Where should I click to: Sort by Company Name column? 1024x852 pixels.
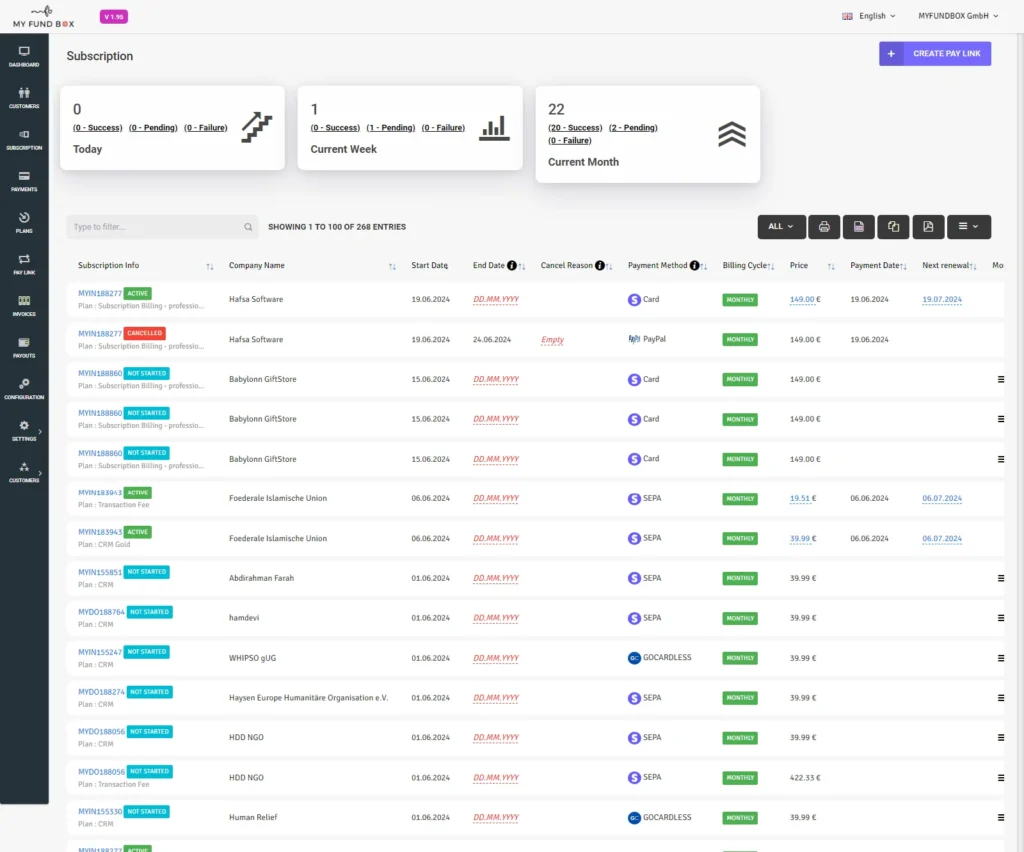[x=392, y=266]
